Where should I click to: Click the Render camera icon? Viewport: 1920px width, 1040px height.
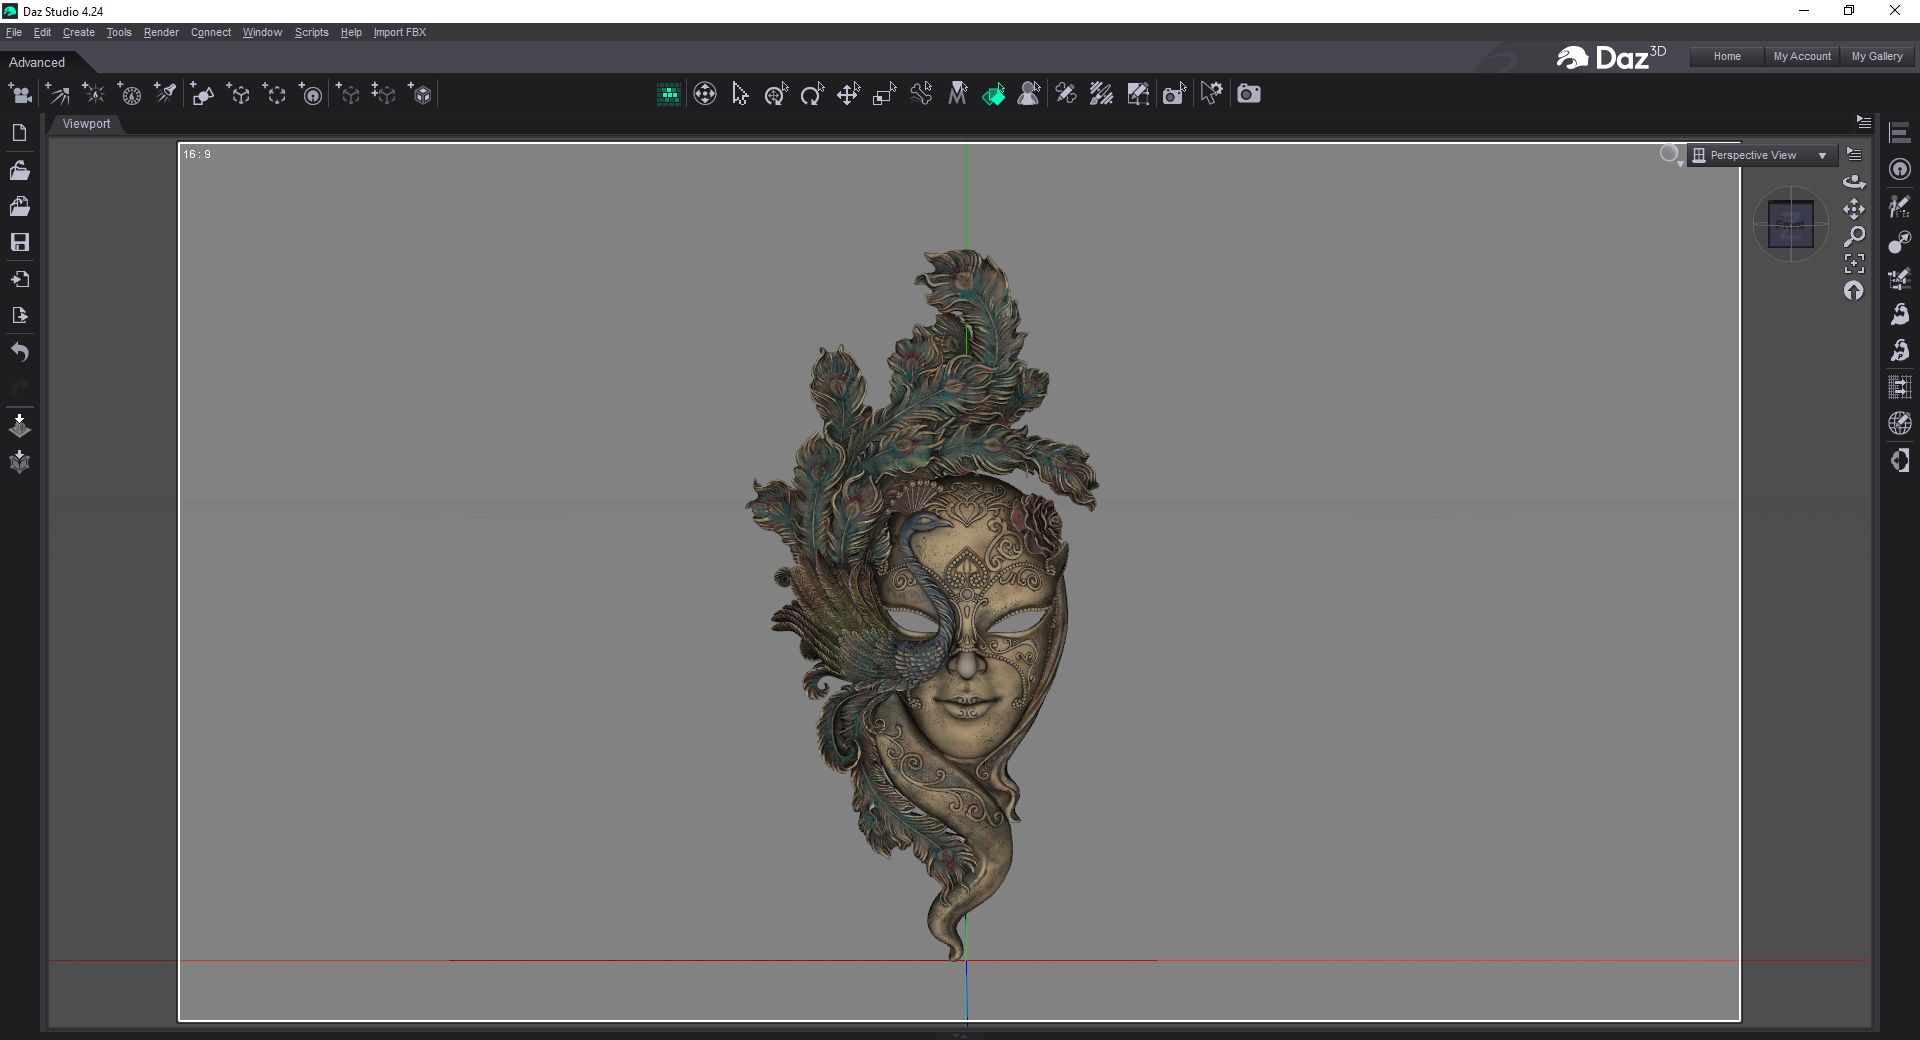[x=1249, y=94]
